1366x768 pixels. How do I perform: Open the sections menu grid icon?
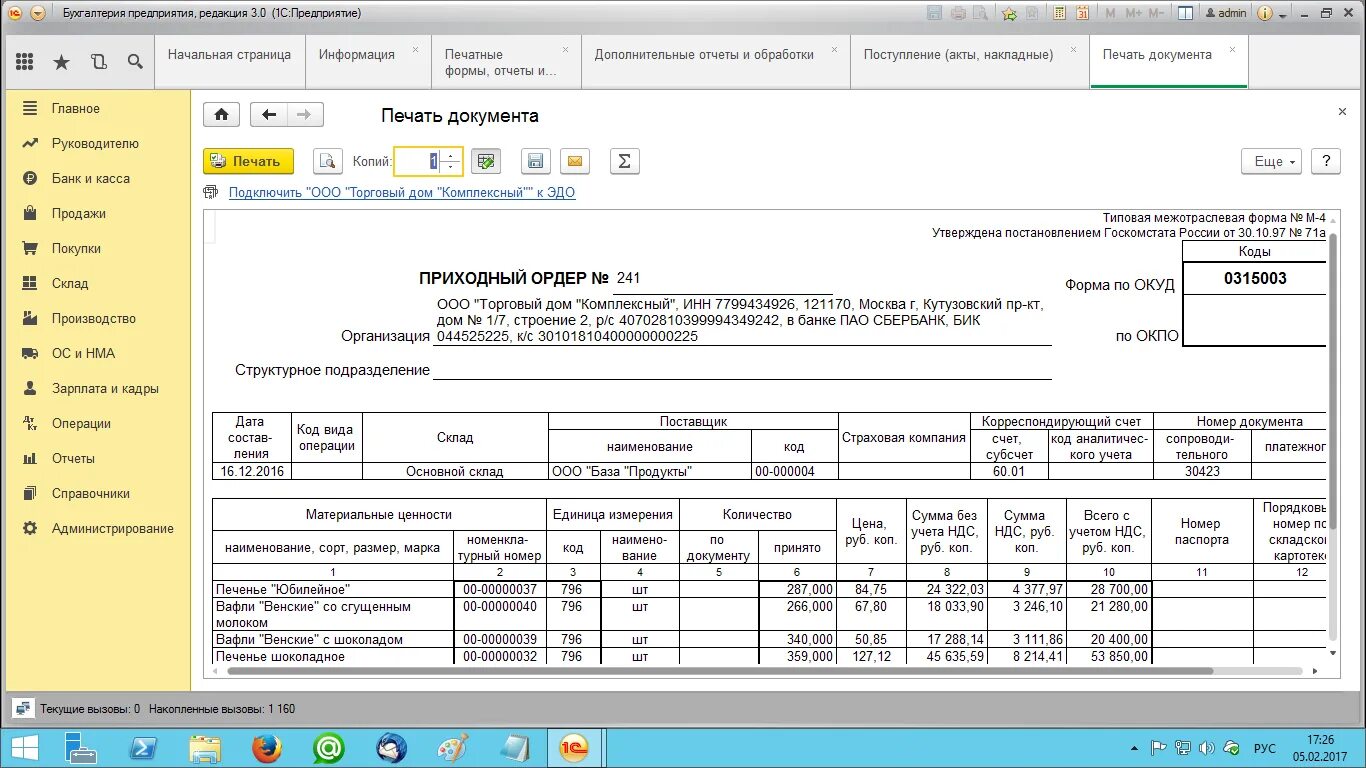tap(25, 62)
